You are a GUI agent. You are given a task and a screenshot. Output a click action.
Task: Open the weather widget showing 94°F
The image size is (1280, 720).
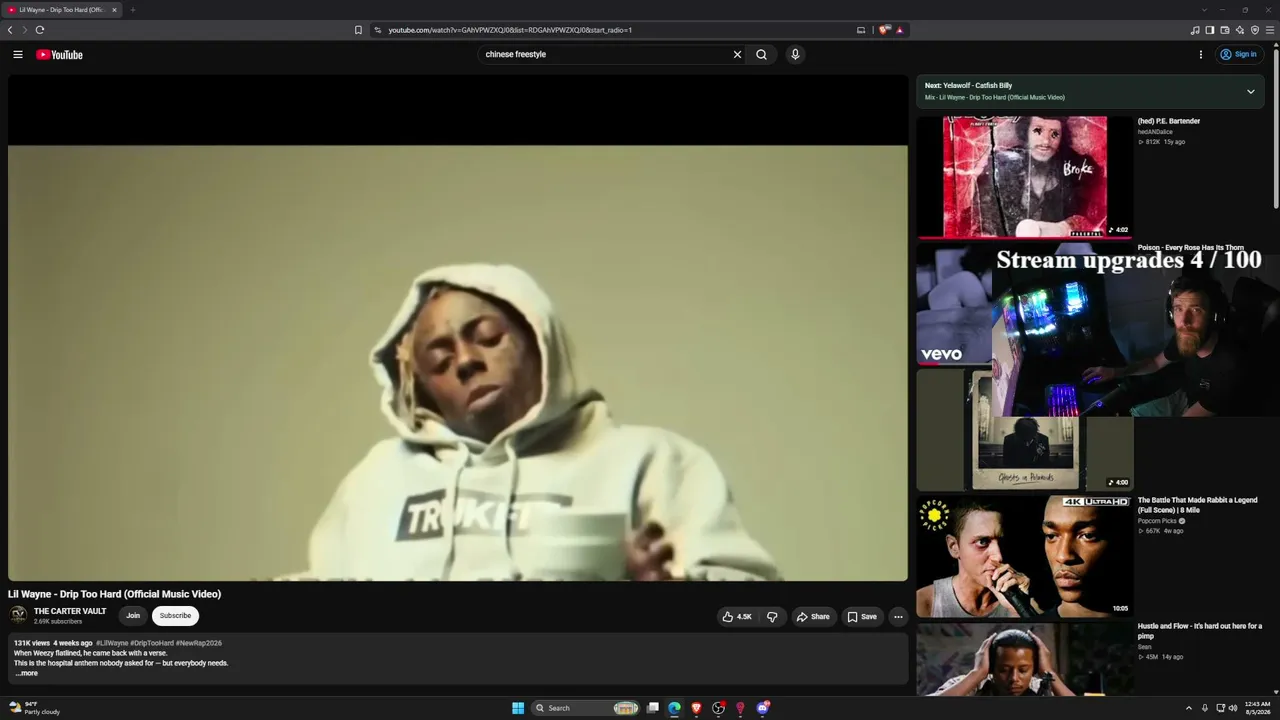[35, 708]
